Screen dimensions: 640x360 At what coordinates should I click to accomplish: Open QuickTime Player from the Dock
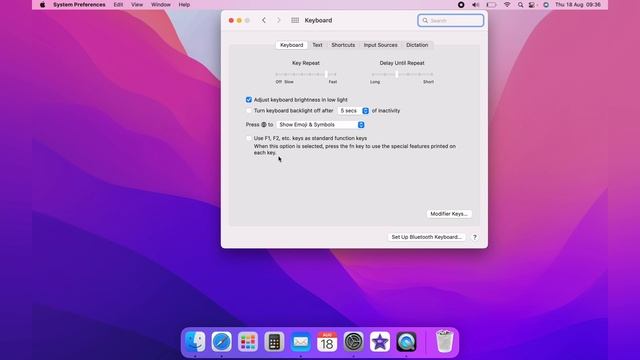pyautogui.click(x=406, y=342)
